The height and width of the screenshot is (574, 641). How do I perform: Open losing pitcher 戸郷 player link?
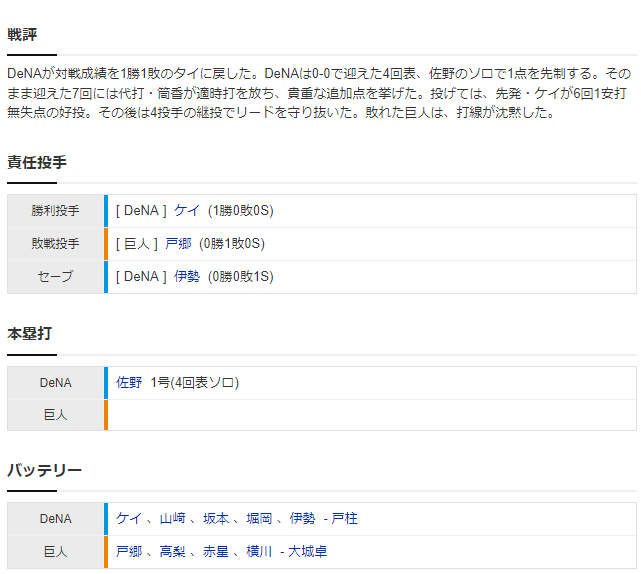[x=178, y=244]
